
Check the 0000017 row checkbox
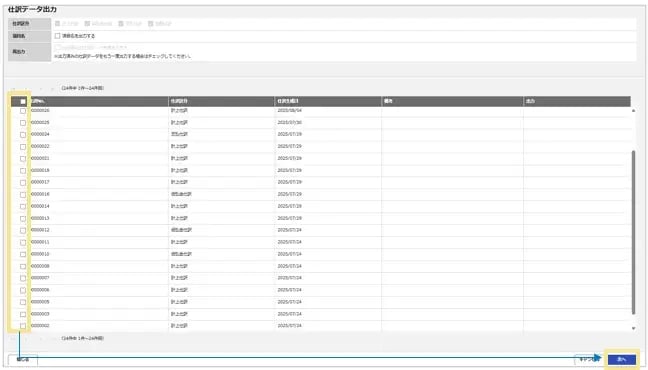tap(23, 183)
